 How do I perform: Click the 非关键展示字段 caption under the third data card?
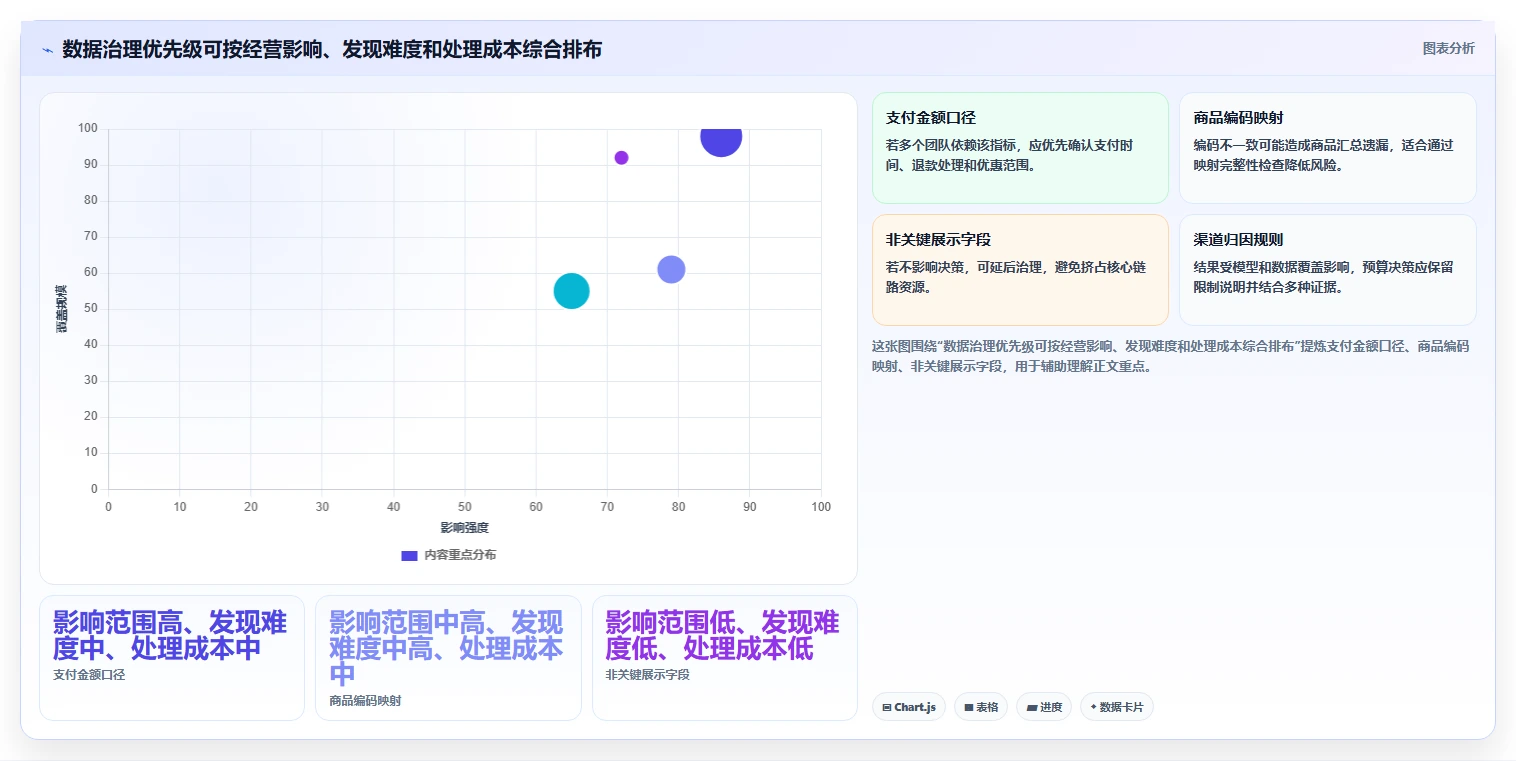pos(648,675)
